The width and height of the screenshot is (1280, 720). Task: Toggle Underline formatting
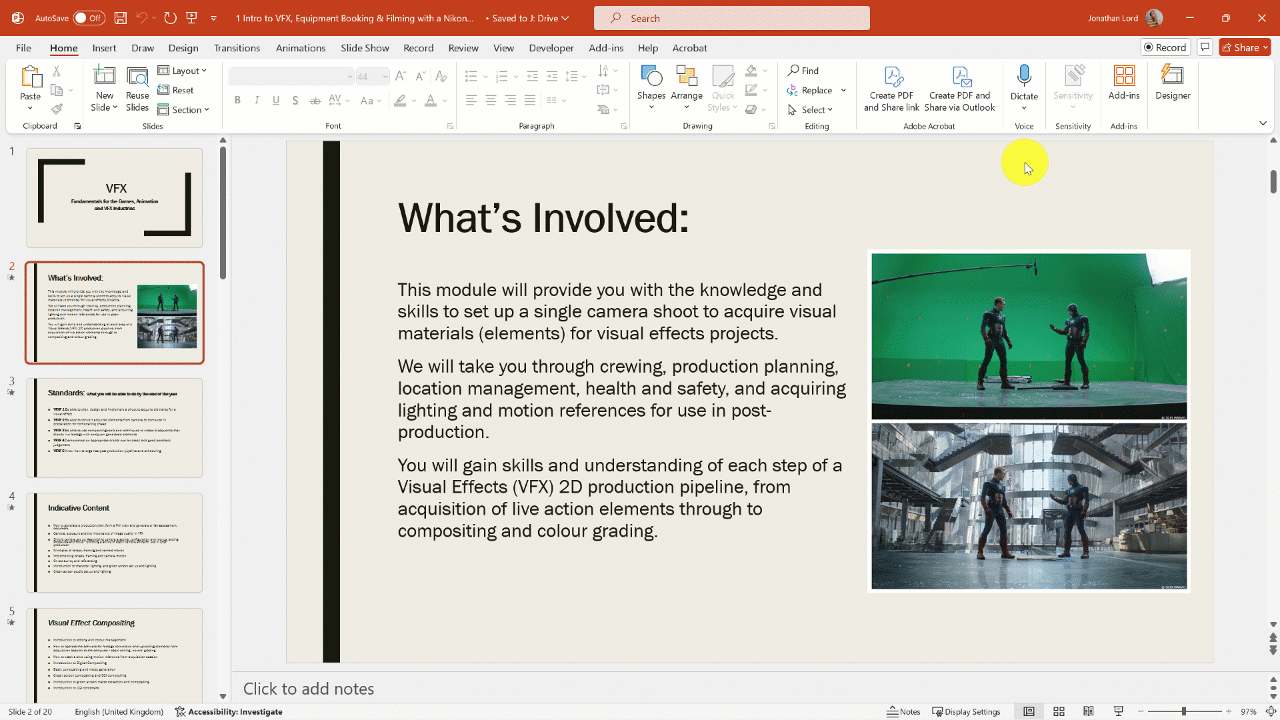point(276,100)
